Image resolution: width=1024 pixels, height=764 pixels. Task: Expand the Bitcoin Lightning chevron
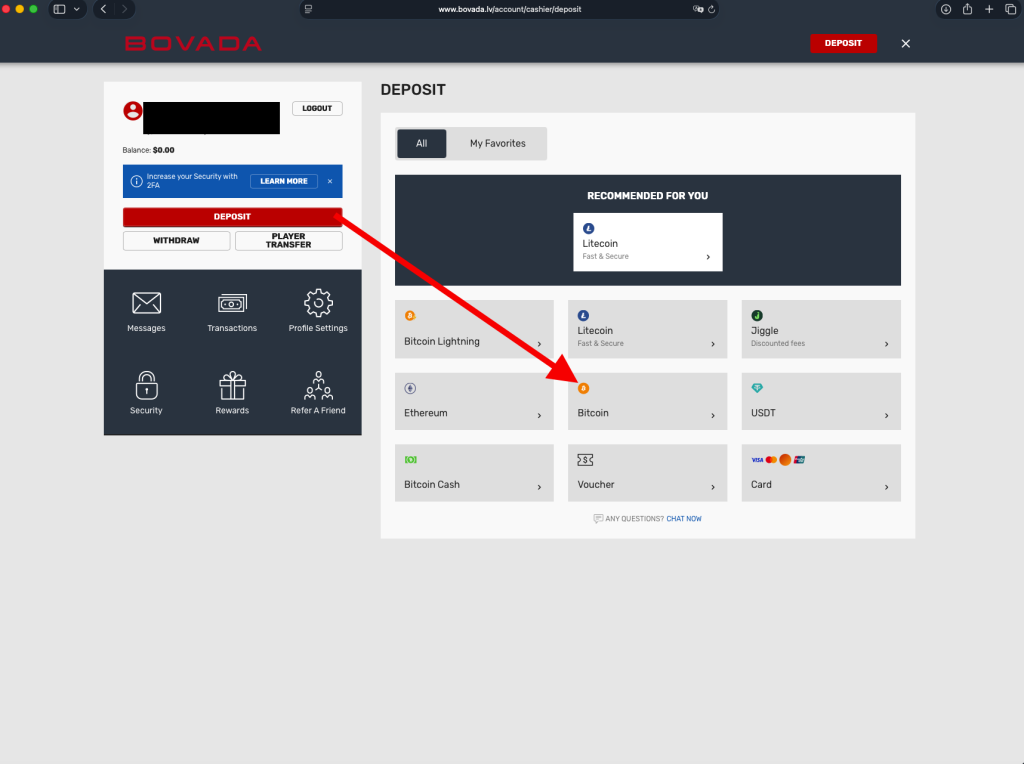539,344
